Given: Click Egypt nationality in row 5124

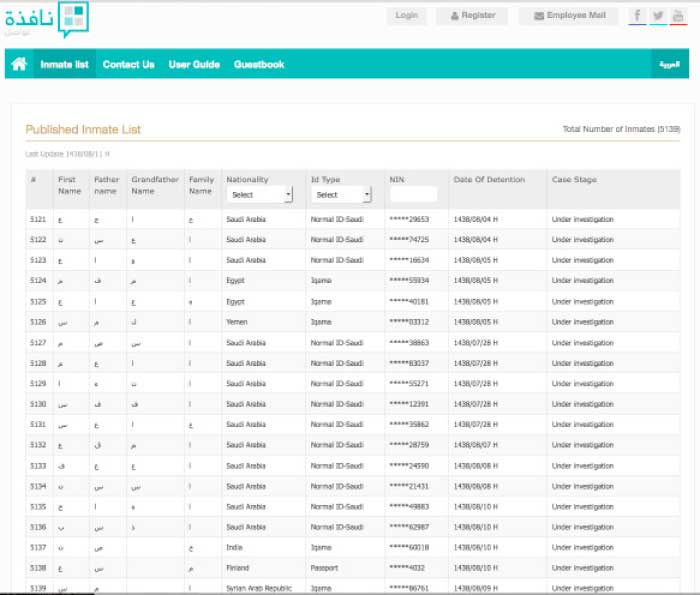Looking at the screenshot, I should coord(235,281).
